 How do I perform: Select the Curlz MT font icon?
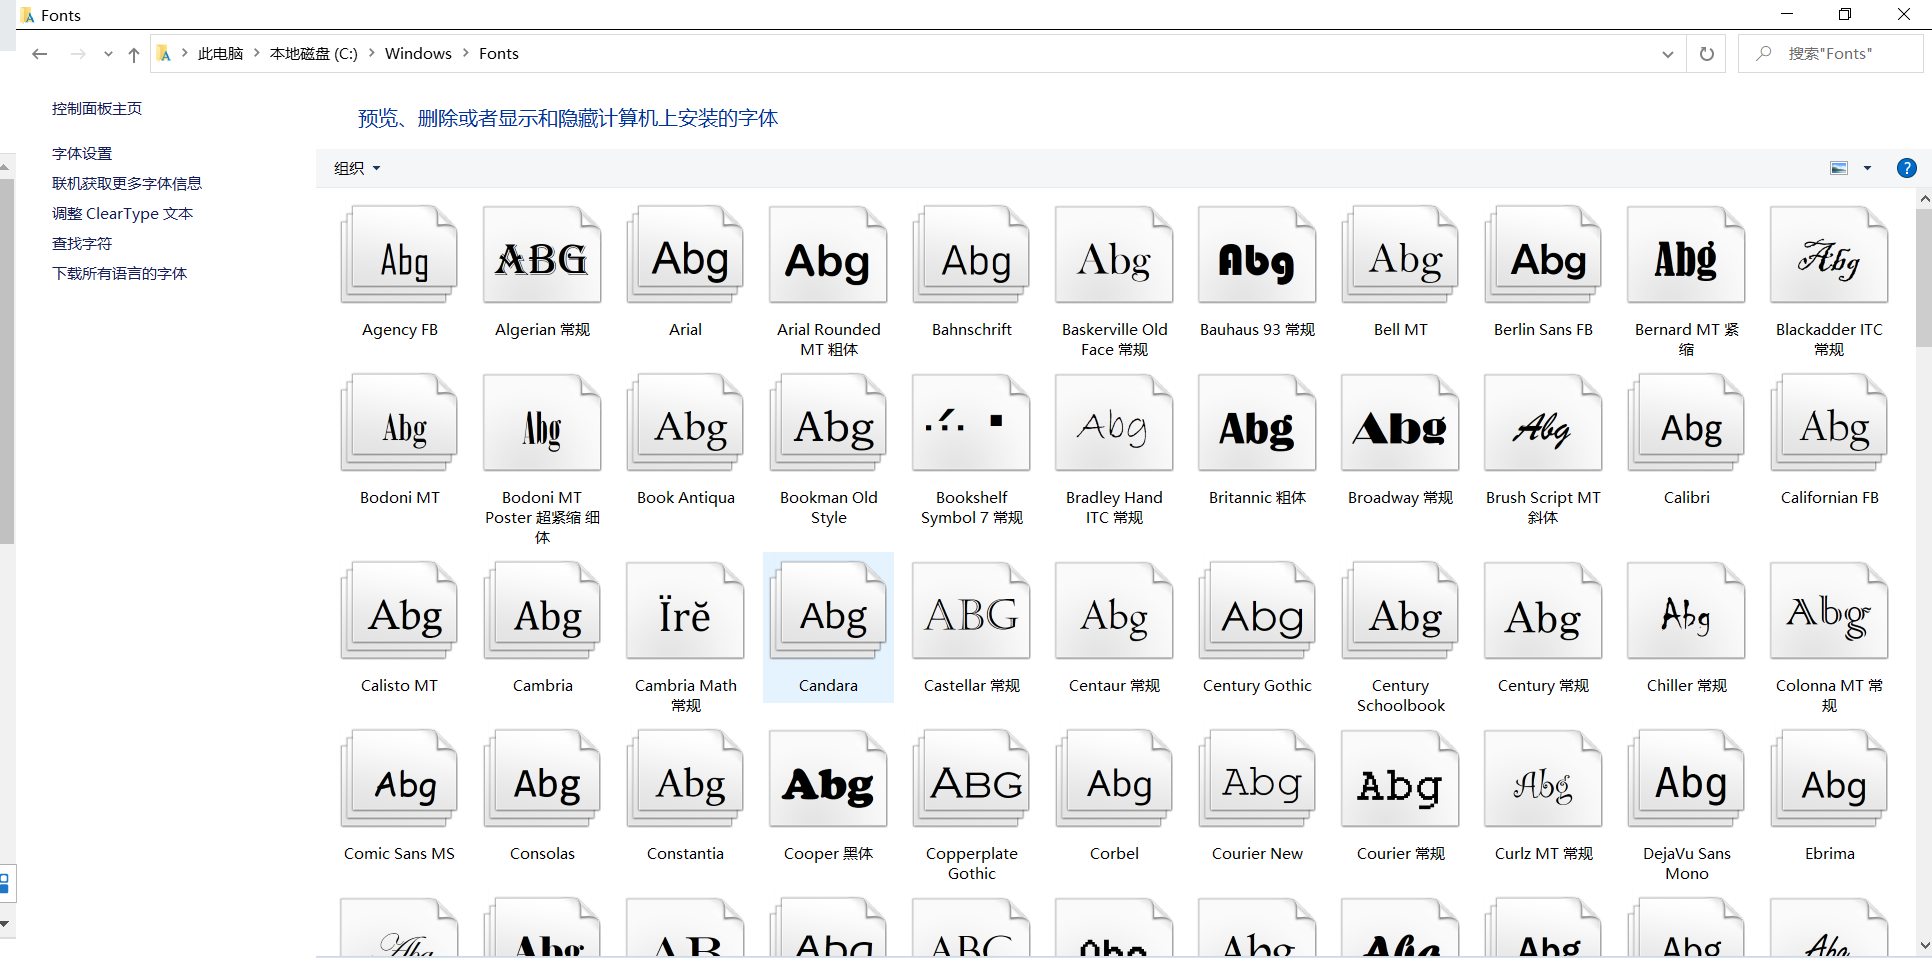(1544, 779)
